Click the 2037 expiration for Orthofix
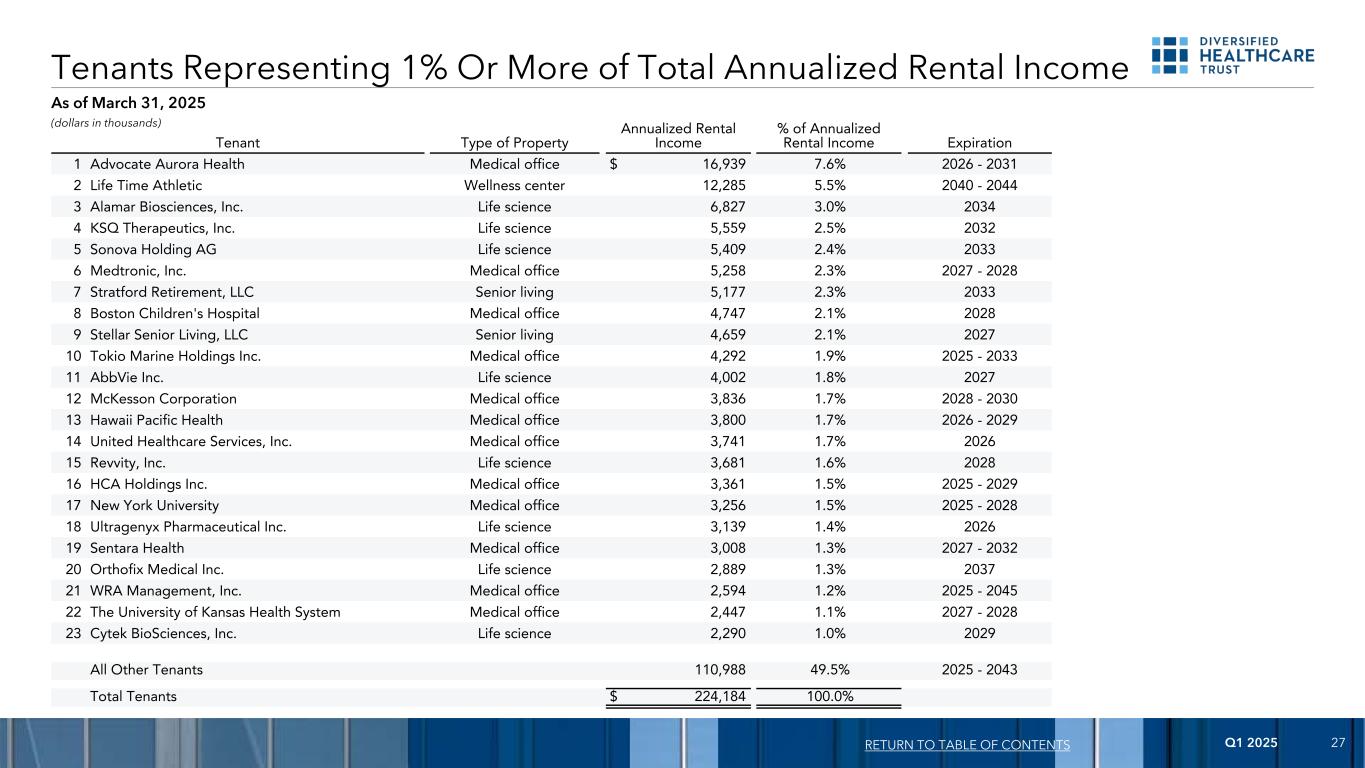 [x=979, y=569]
